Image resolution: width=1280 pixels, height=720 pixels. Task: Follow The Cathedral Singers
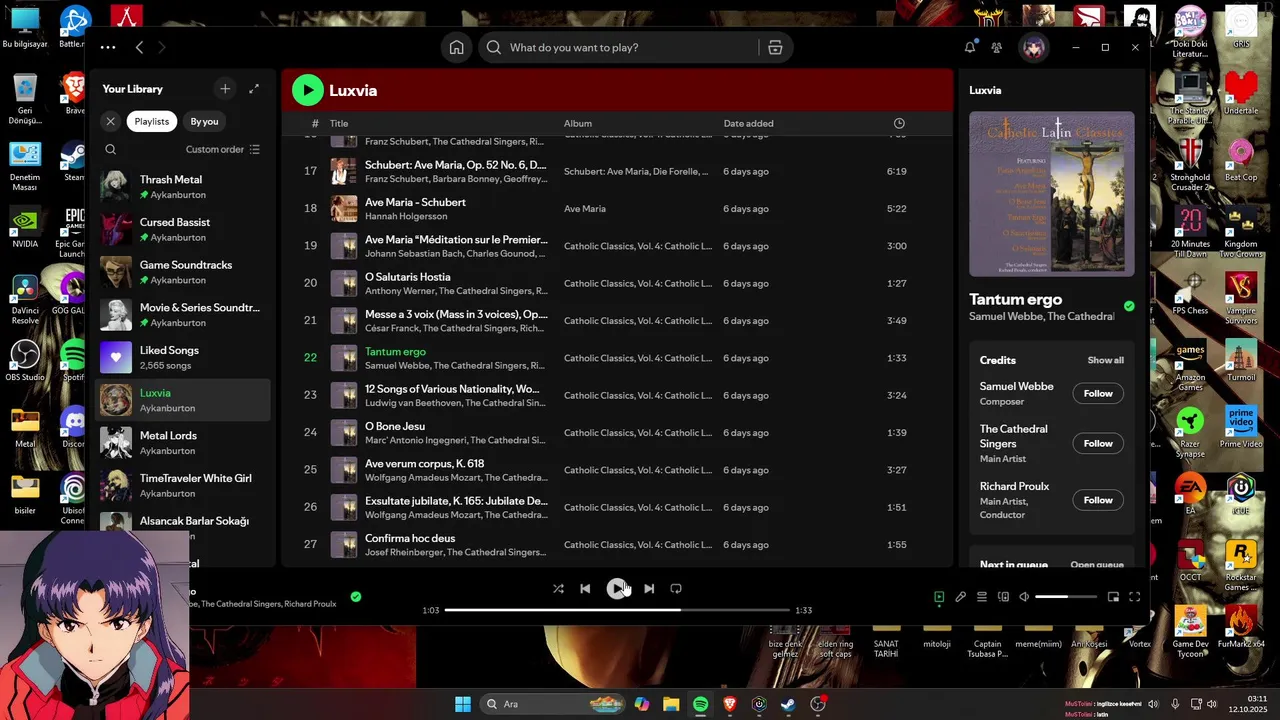(x=1098, y=444)
